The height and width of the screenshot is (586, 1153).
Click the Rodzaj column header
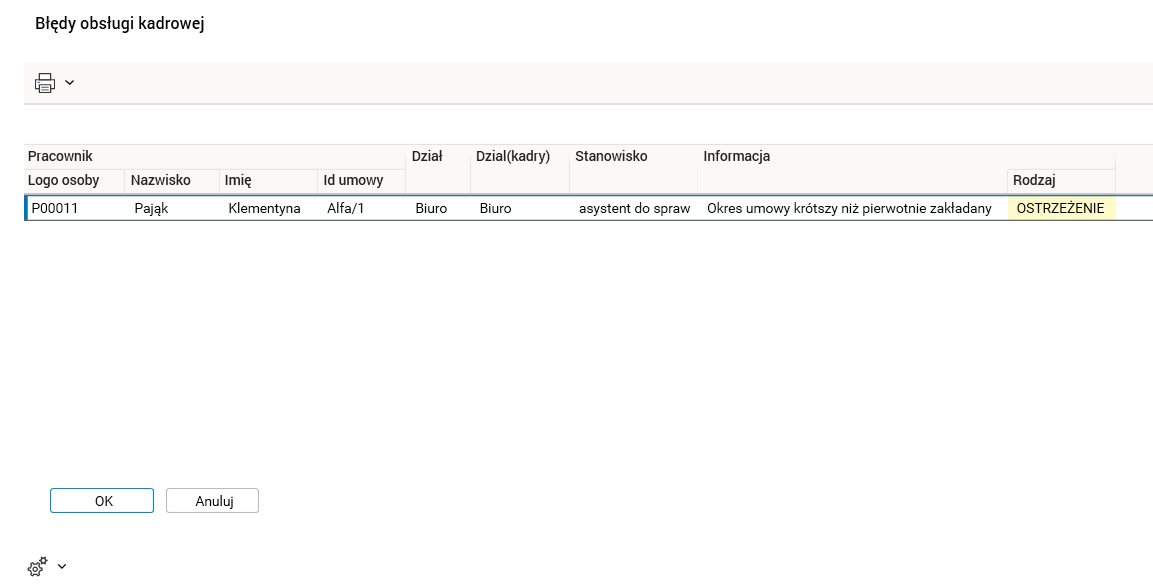tap(1061, 181)
